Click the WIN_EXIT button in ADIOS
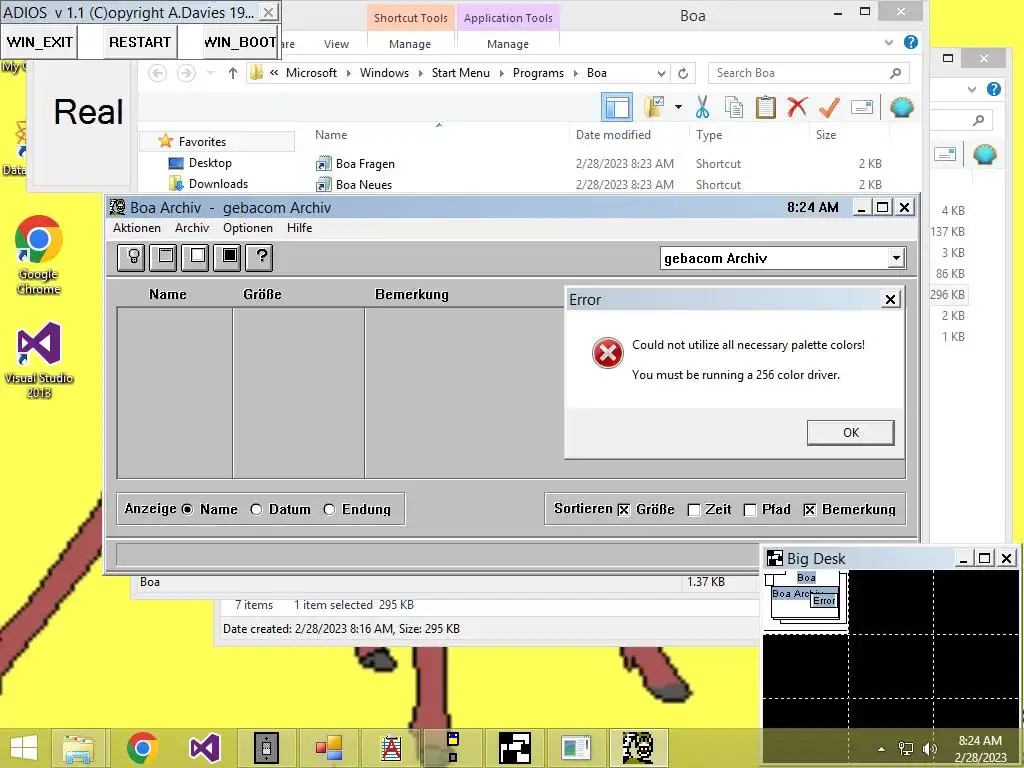 39,42
